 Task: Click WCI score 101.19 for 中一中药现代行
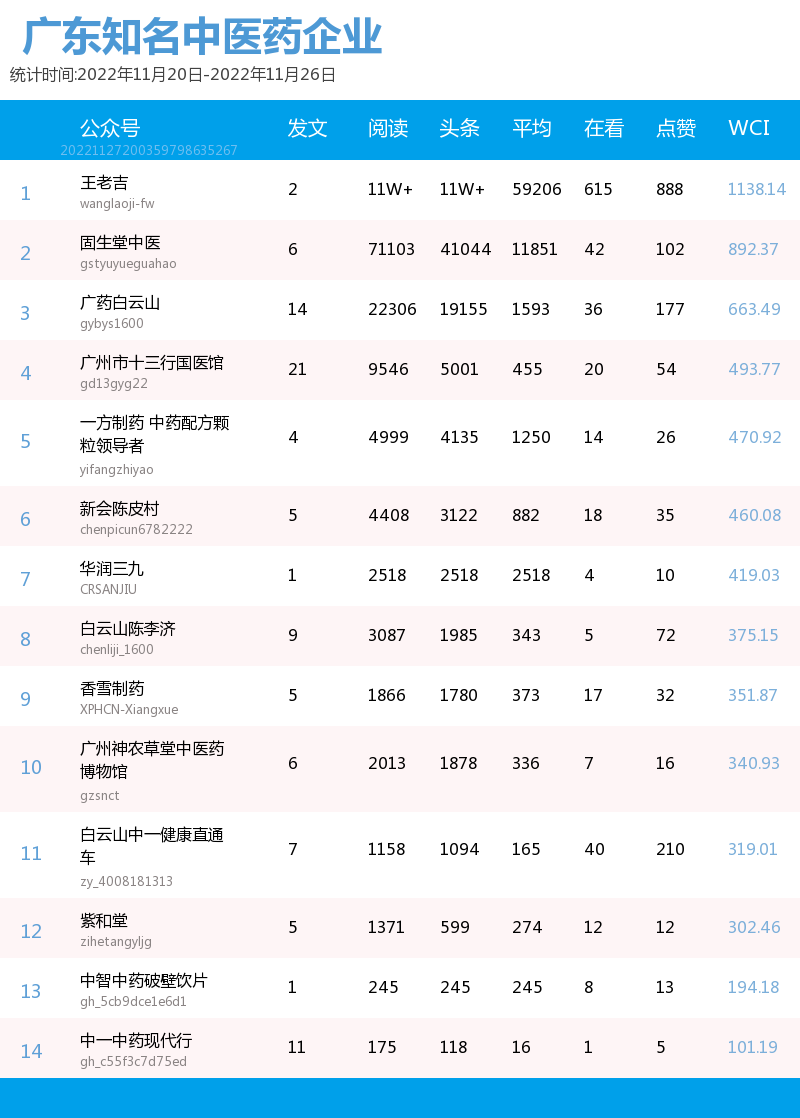(x=753, y=1047)
